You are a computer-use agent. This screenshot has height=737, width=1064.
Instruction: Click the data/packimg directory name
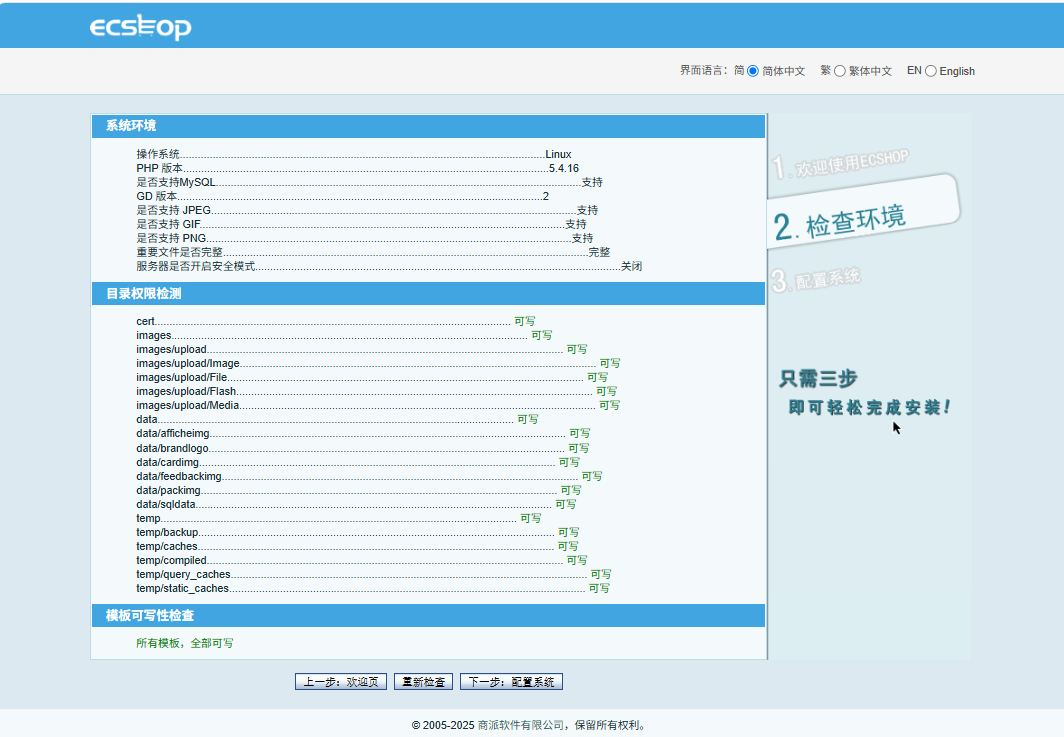click(168, 490)
